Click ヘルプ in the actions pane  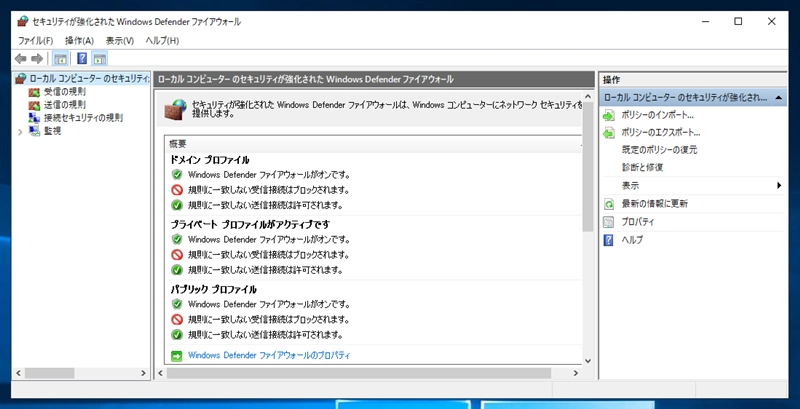tap(632, 240)
